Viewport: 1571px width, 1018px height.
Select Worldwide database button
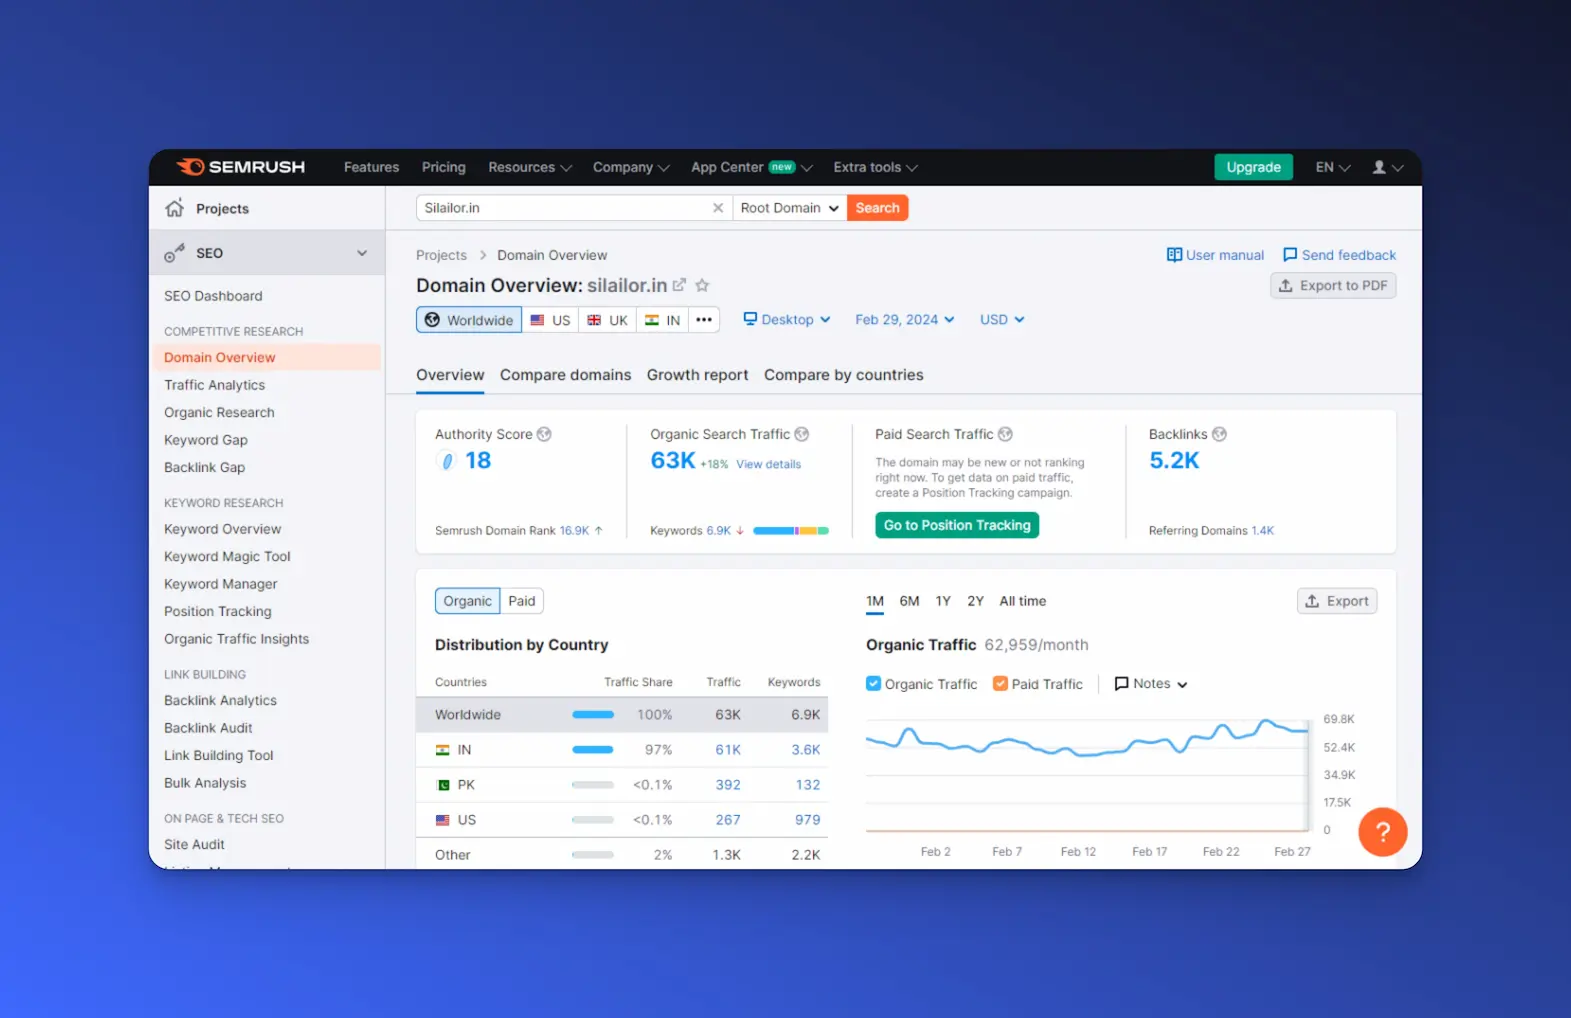pos(469,320)
